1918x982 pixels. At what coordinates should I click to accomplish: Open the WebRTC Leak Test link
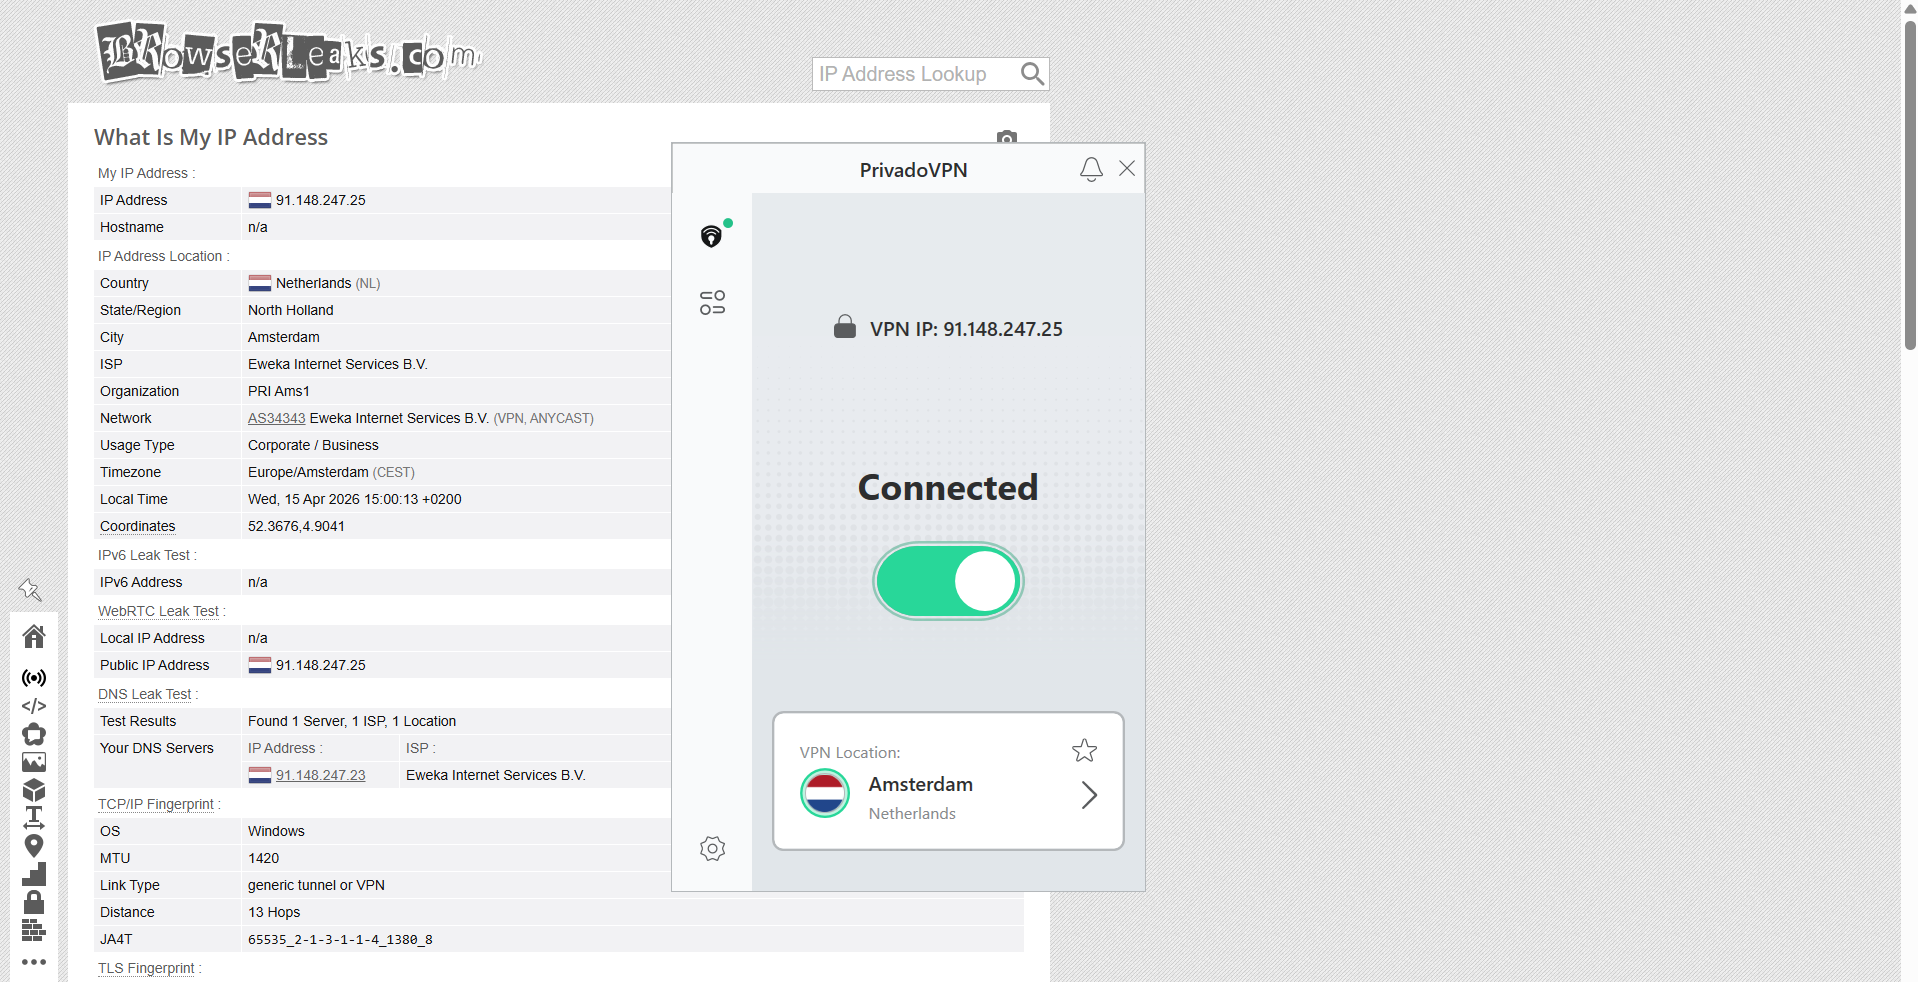click(x=158, y=611)
